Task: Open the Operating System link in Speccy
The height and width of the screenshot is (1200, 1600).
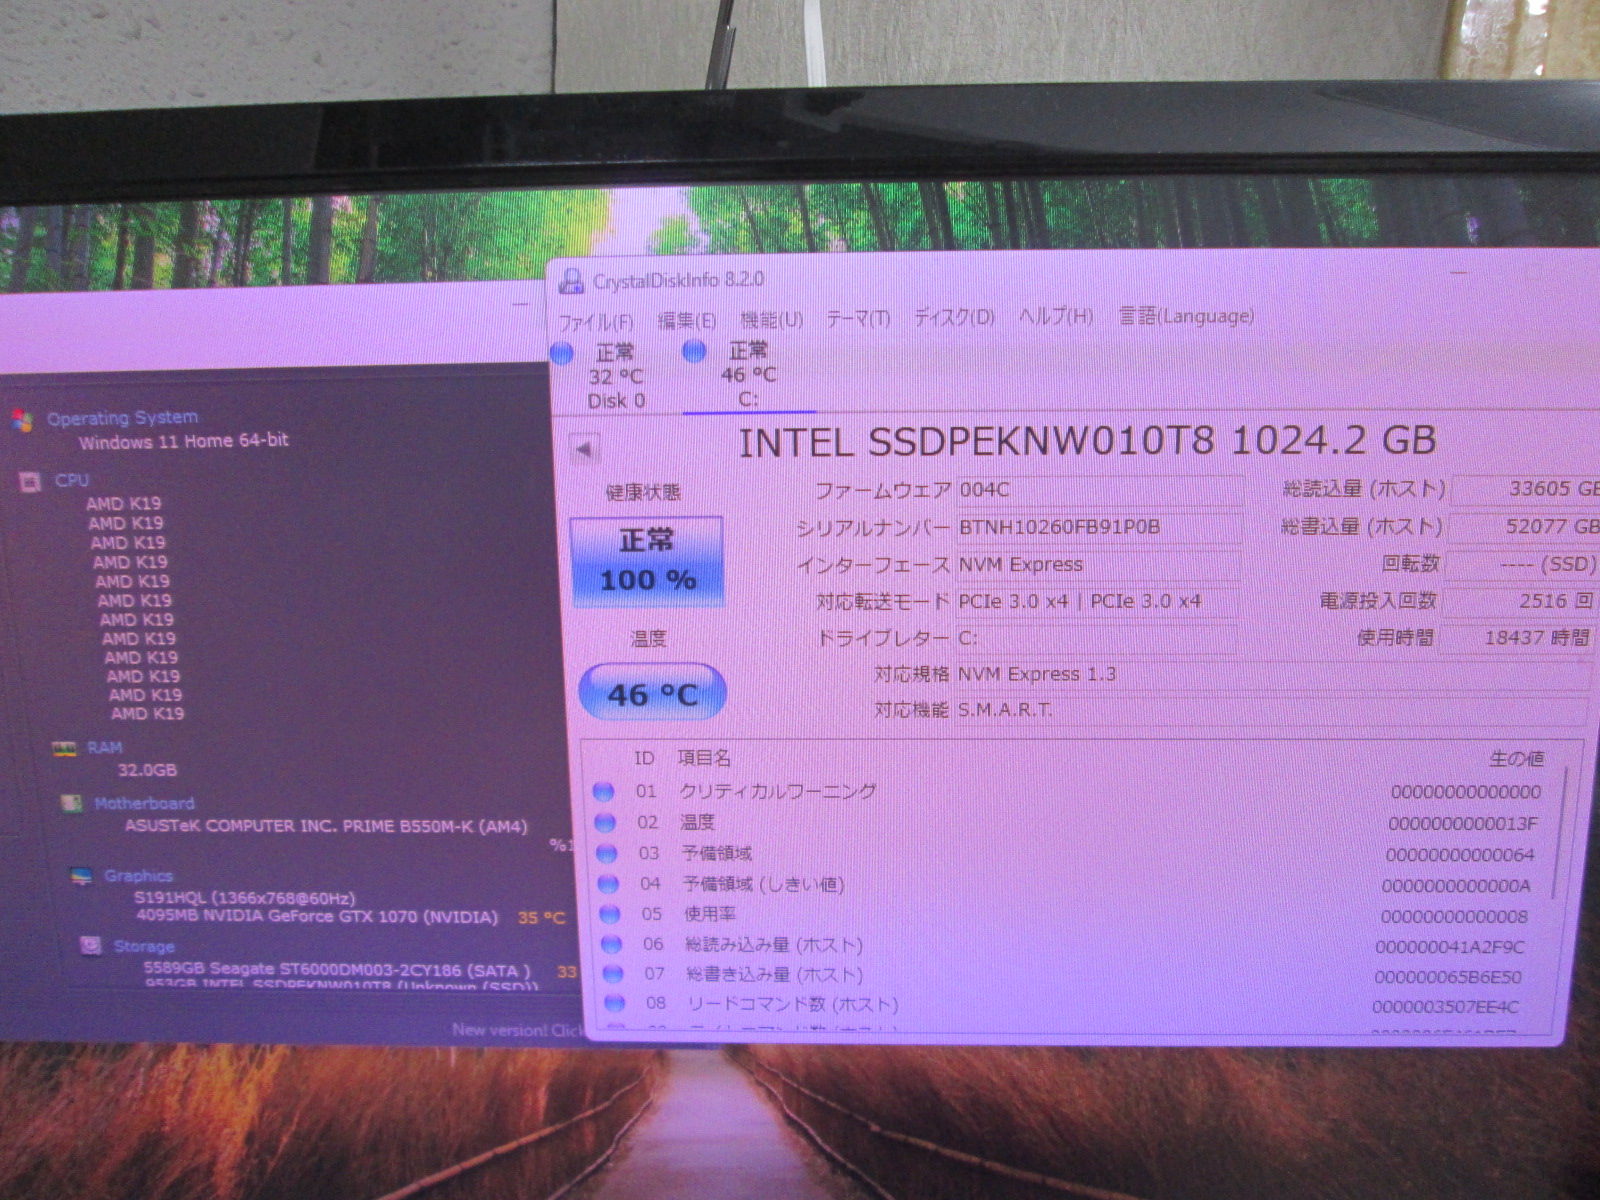Action: [x=122, y=418]
